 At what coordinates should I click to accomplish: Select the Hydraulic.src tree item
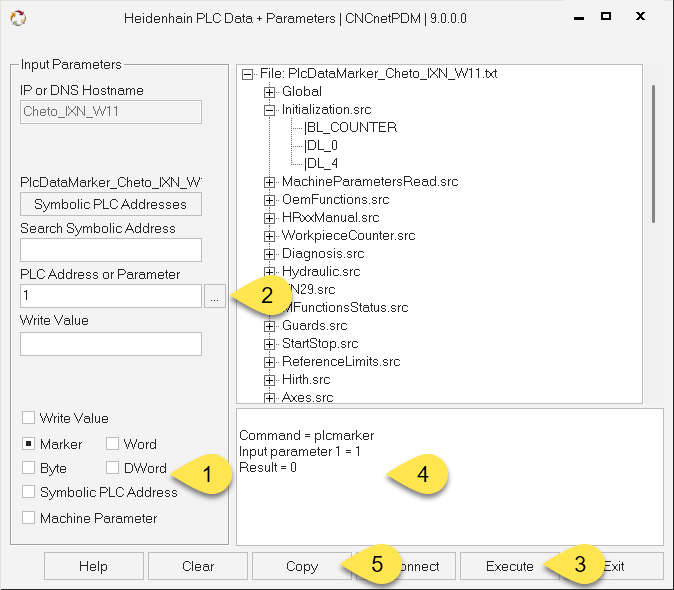pos(321,272)
